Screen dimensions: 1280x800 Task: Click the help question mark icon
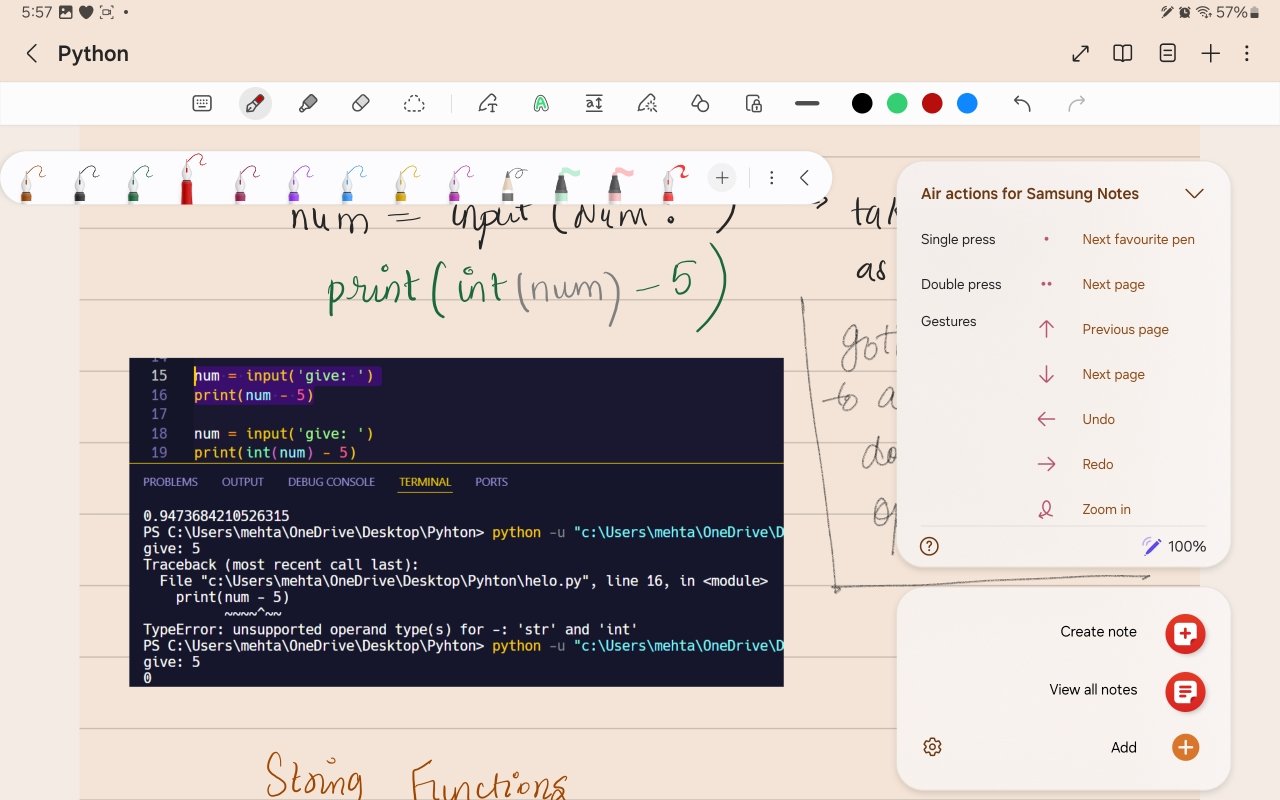coord(929,546)
